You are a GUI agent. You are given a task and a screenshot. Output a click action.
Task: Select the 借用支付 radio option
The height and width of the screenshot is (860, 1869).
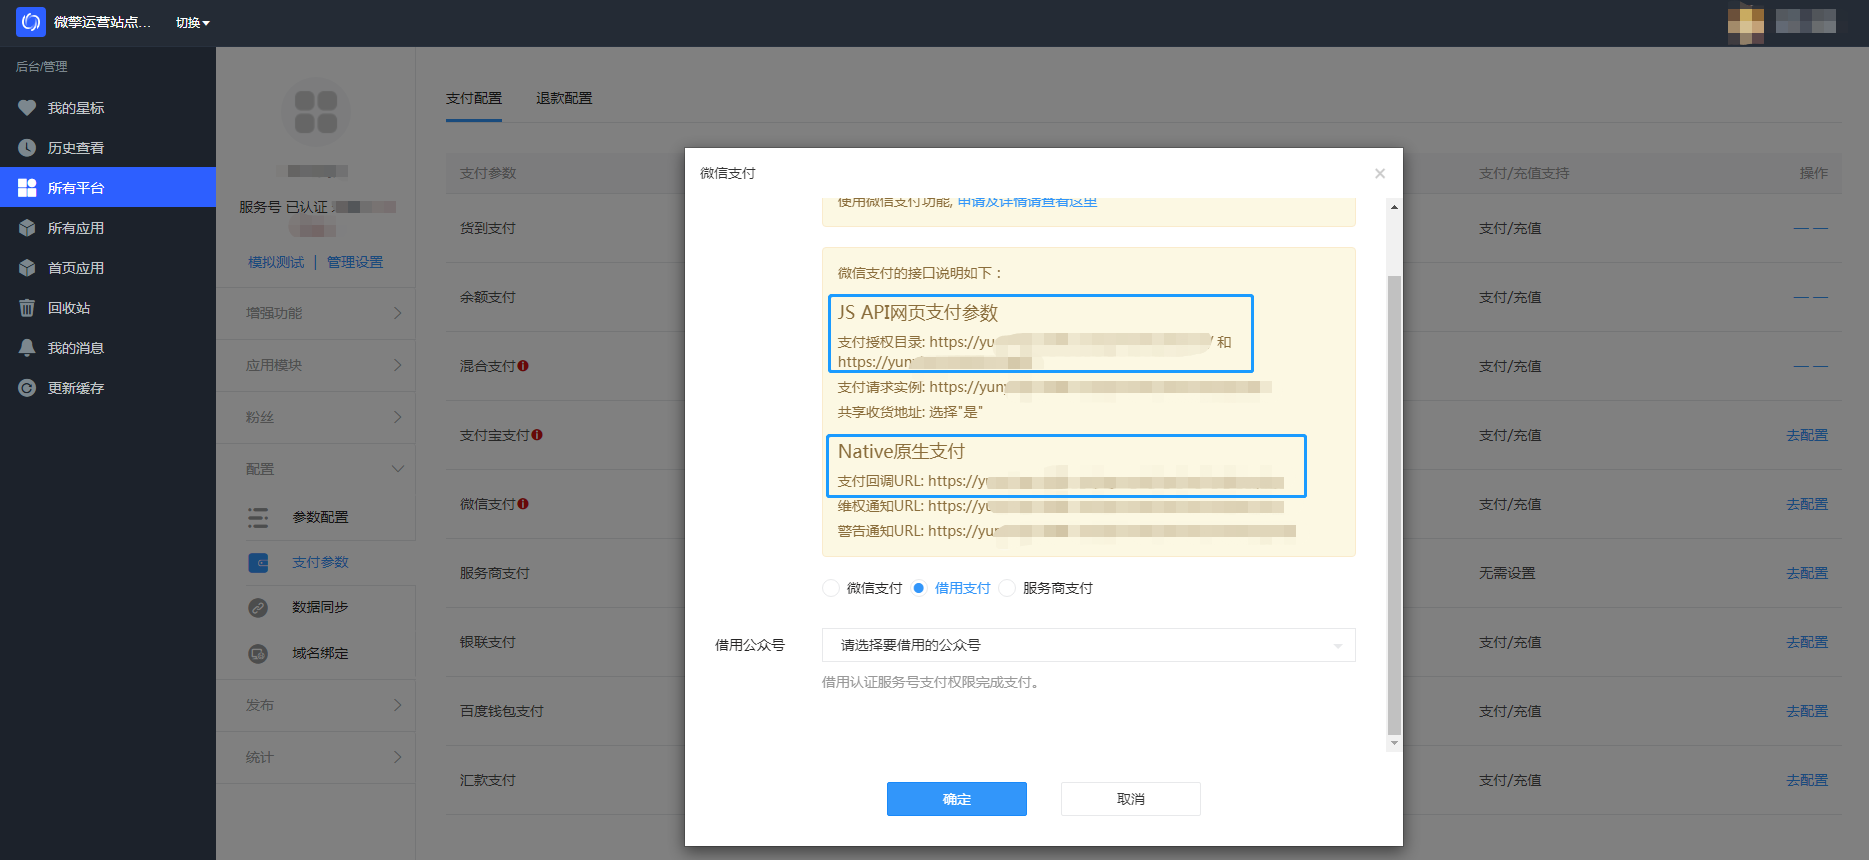[x=919, y=588]
